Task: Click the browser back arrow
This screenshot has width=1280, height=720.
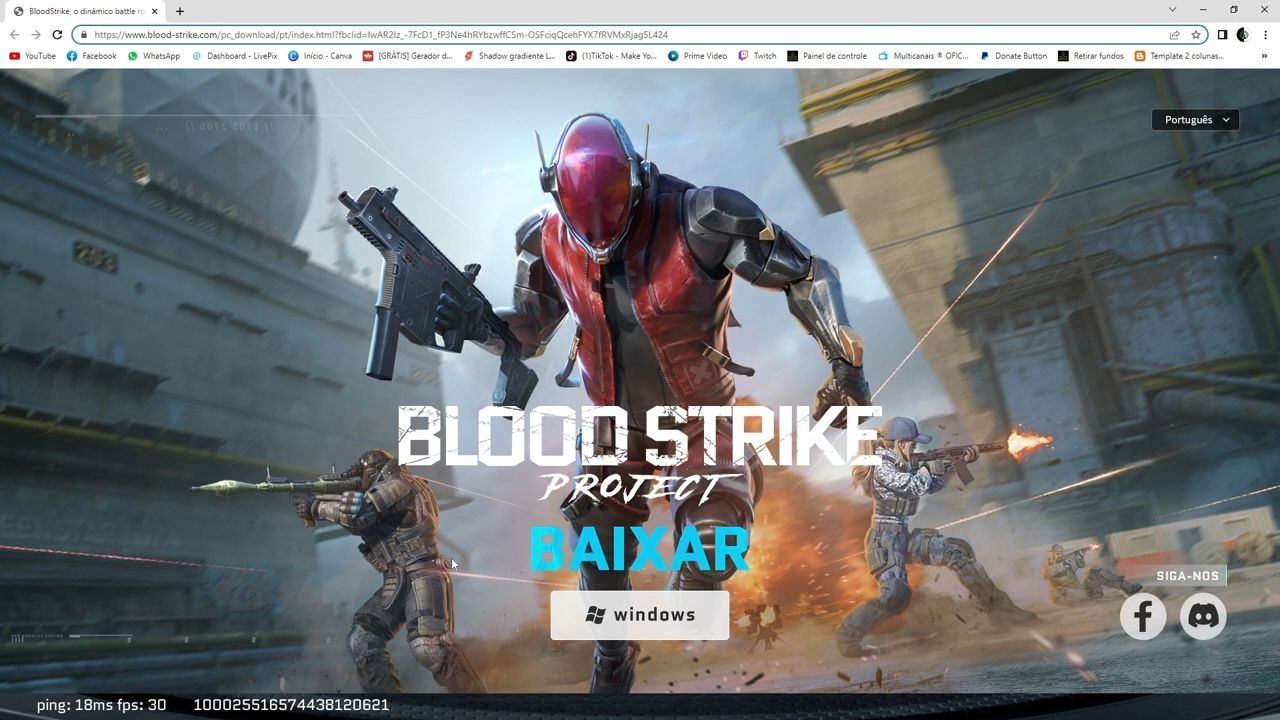Action: [x=14, y=35]
